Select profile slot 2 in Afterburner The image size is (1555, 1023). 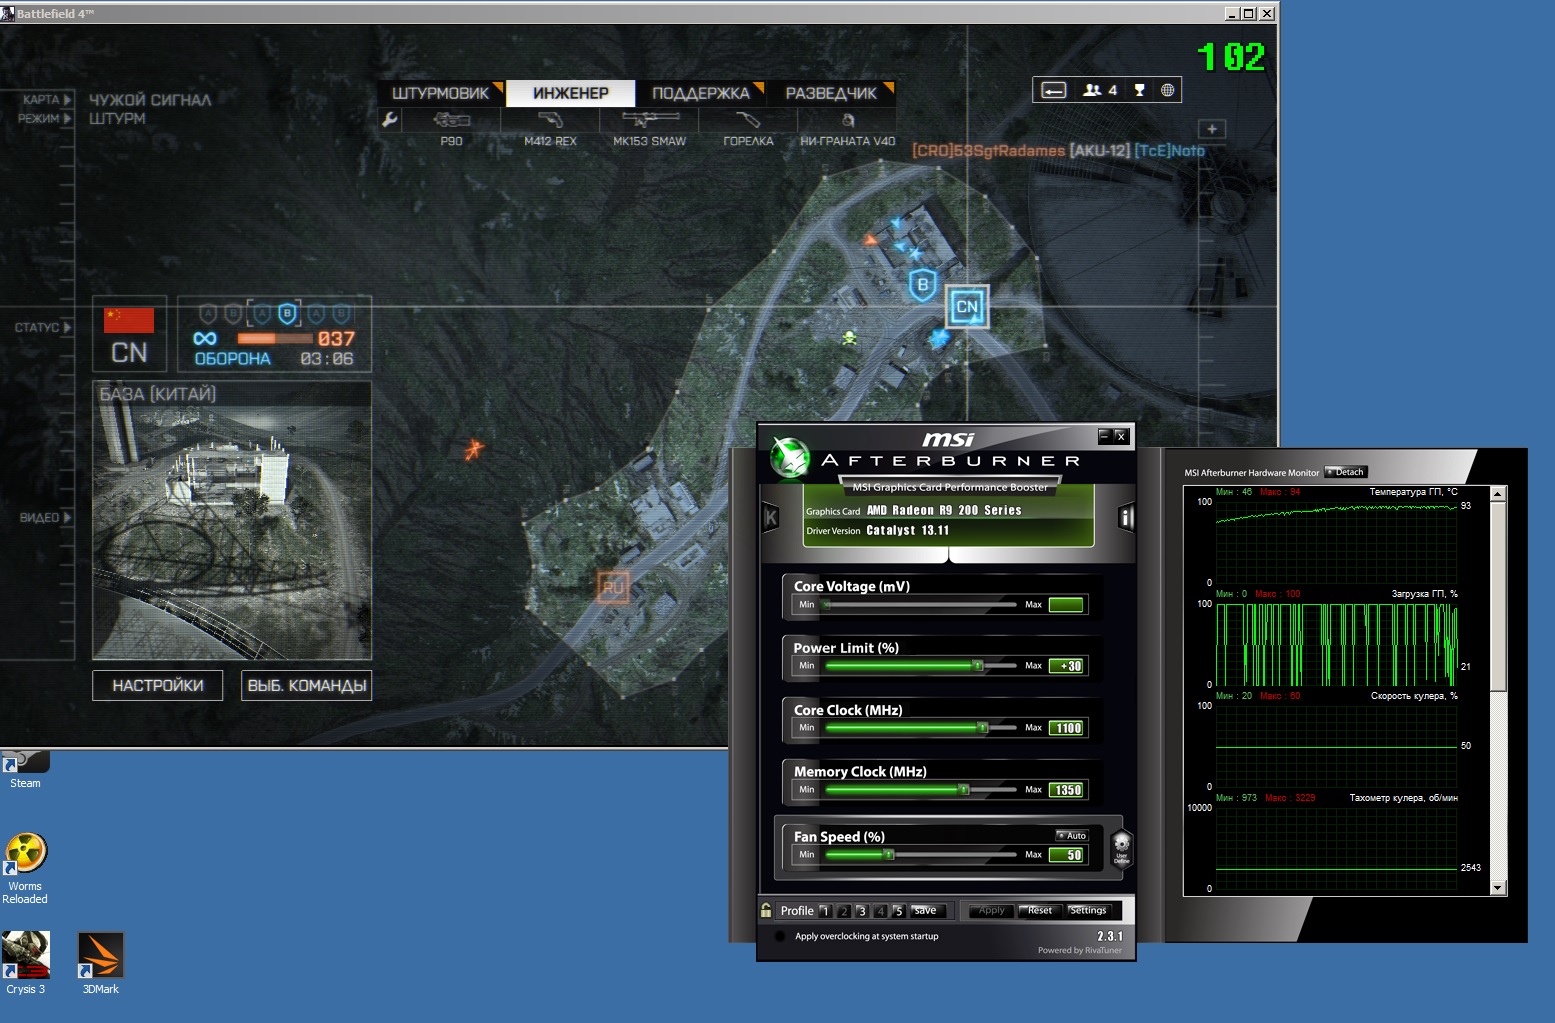pos(844,911)
